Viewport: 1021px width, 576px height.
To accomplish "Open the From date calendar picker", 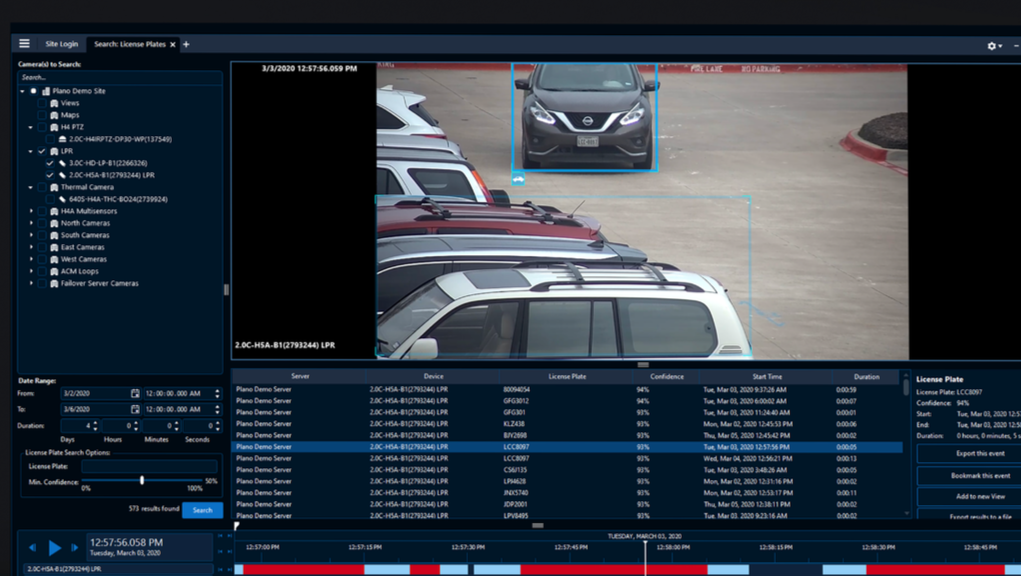I will tap(135, 393).
